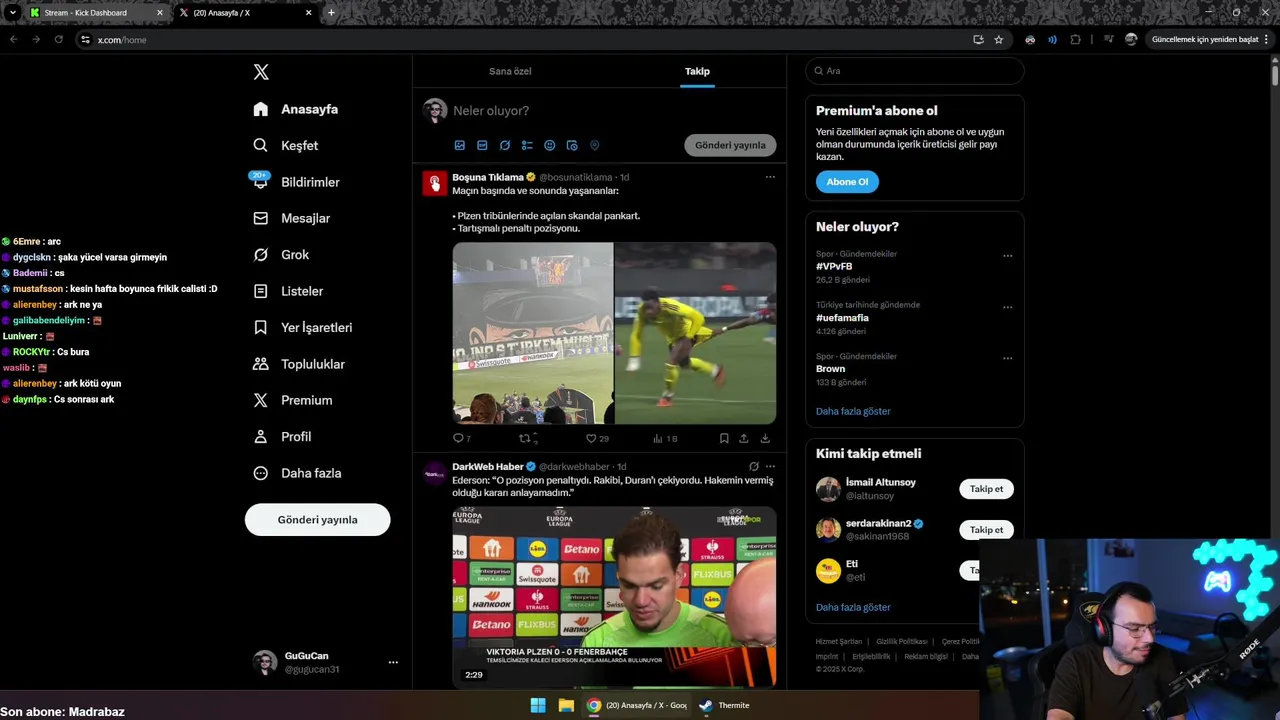Switch to Sana özel tab

[x=510, y=71]
